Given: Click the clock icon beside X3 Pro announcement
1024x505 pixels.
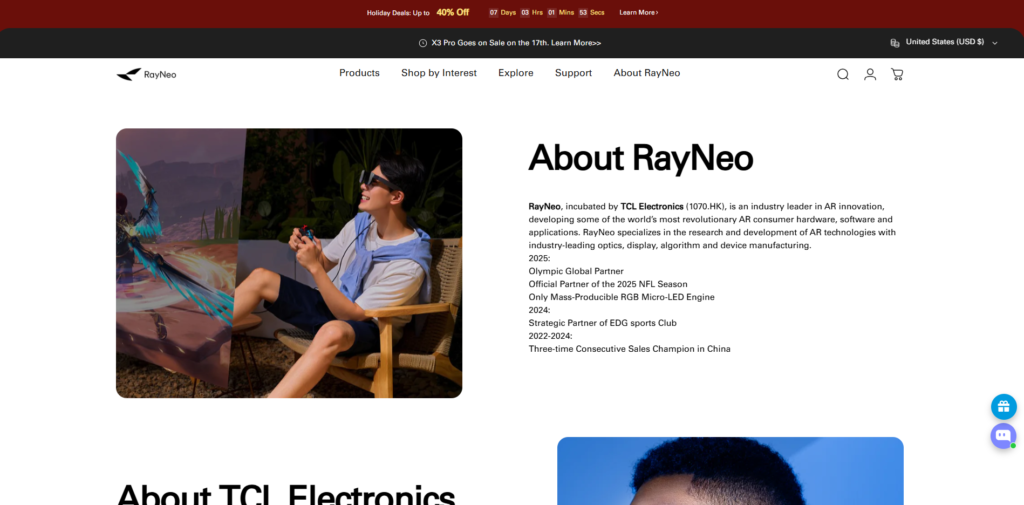Looking at the screenshot, I should coord(423,43).
